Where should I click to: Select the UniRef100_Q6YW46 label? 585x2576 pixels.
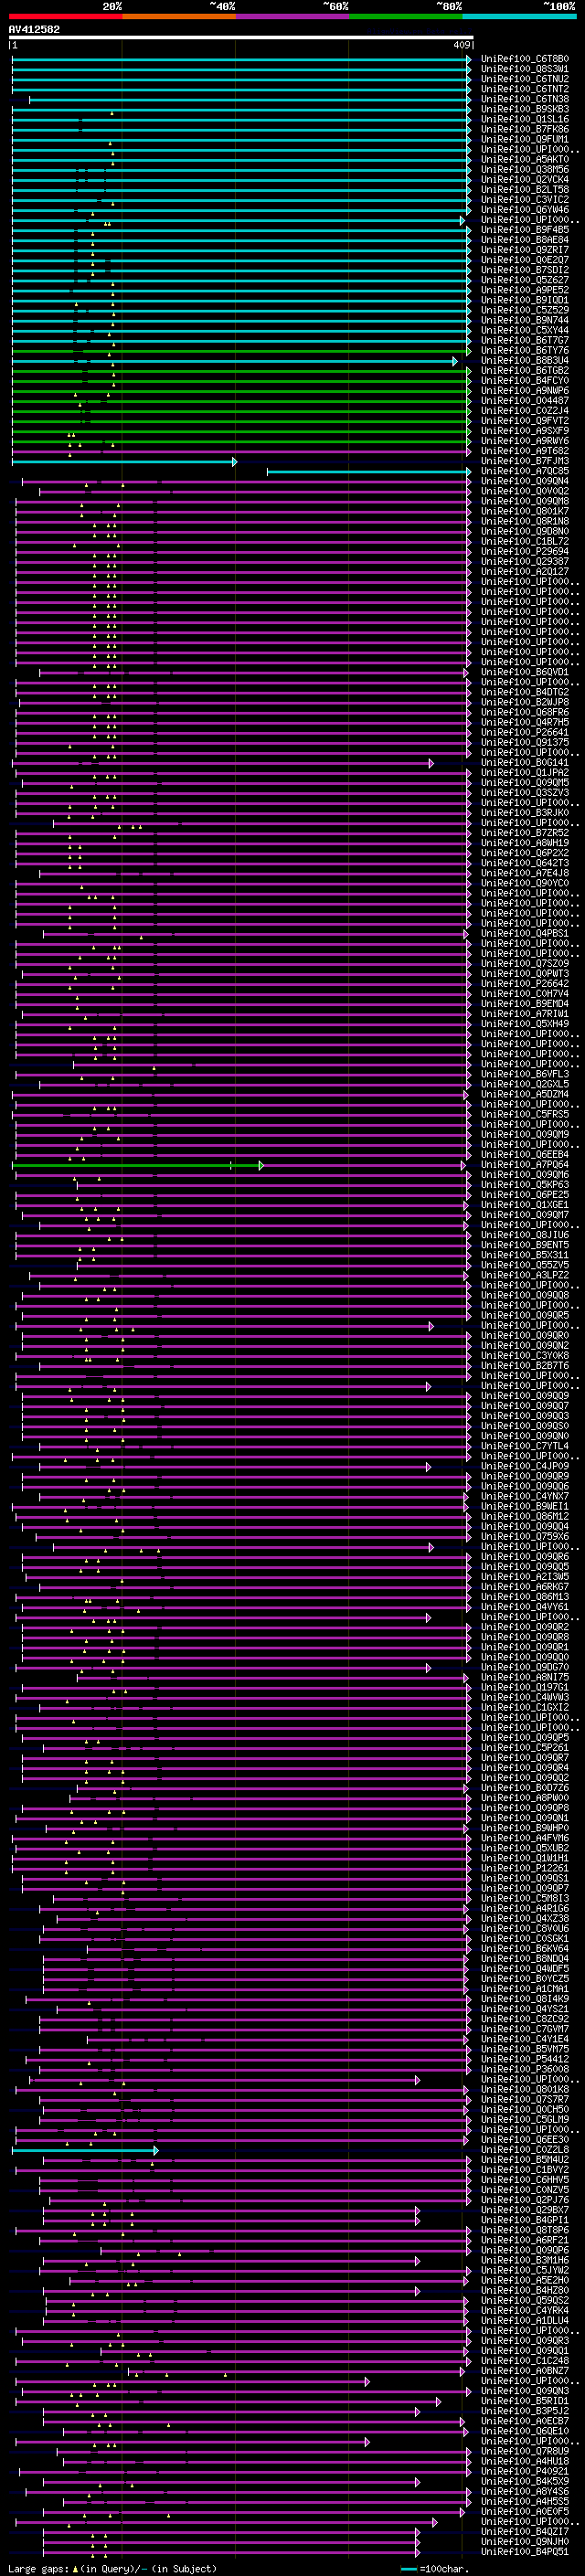tap(525, 209)
